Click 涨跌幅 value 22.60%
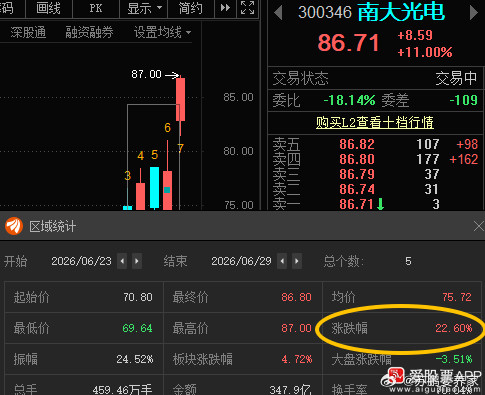 click(x=454, y=328)
